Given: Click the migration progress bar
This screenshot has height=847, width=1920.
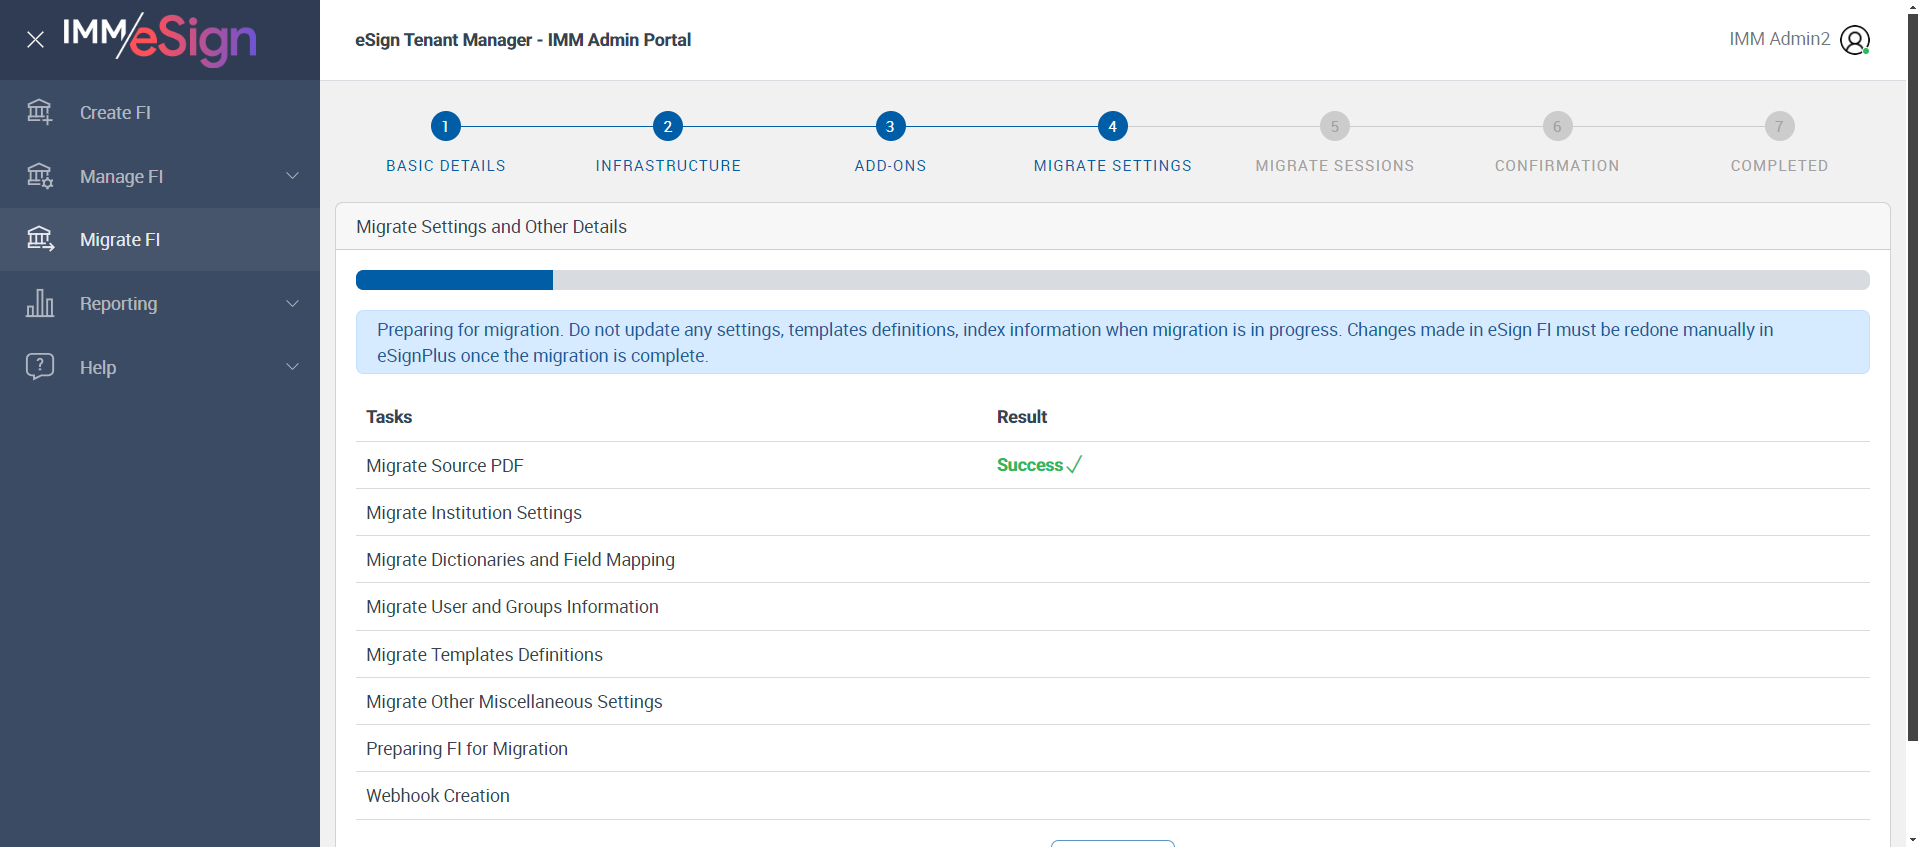Looking at the screenshot, I should pyautogui.click(x=1112, y=280).
